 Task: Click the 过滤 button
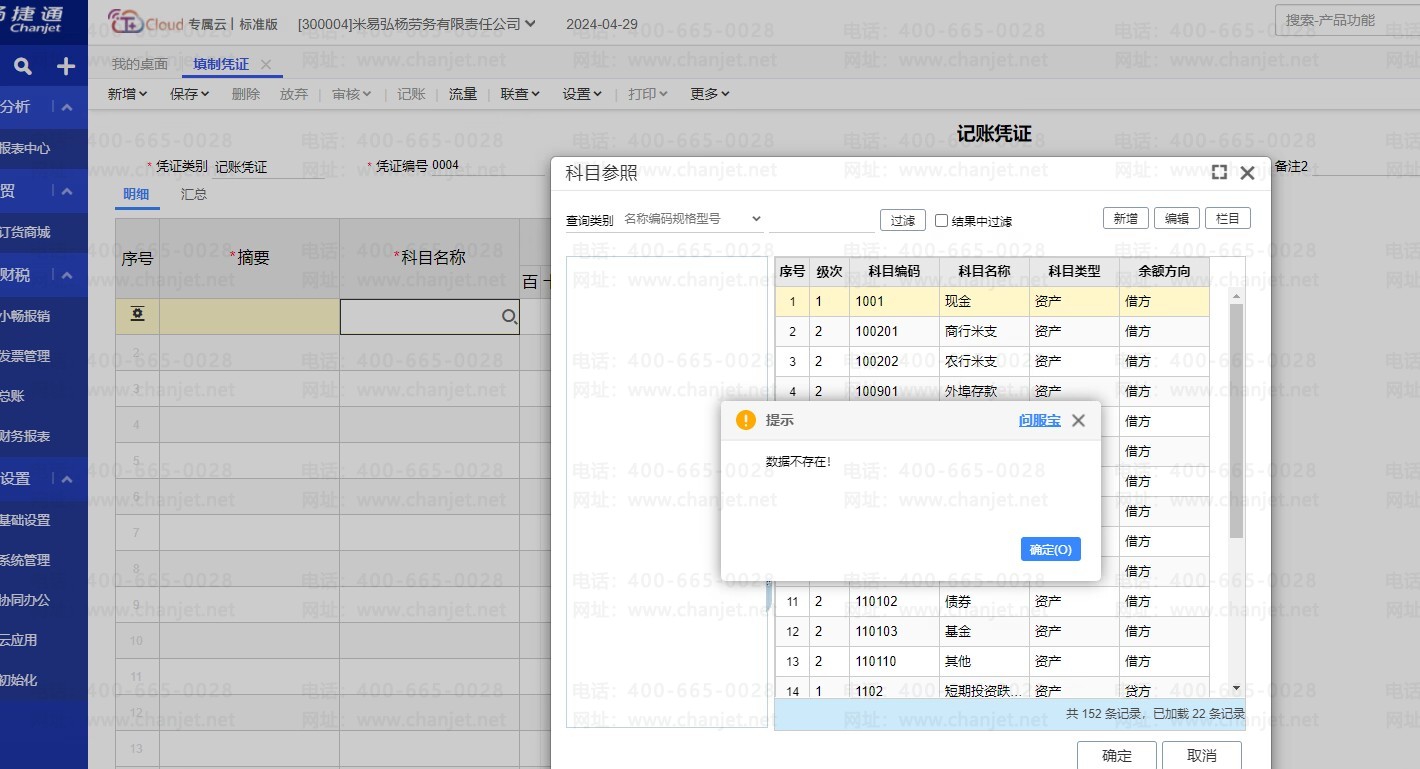point(902,220)
